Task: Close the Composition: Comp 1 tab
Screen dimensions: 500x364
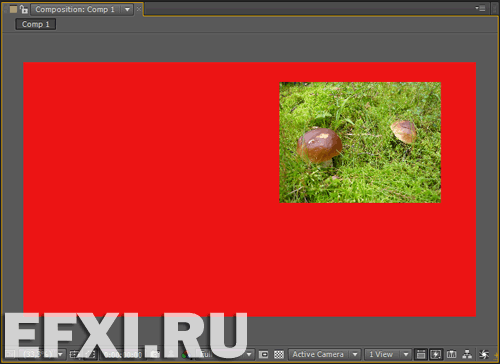Action: [x=139, y=9]
